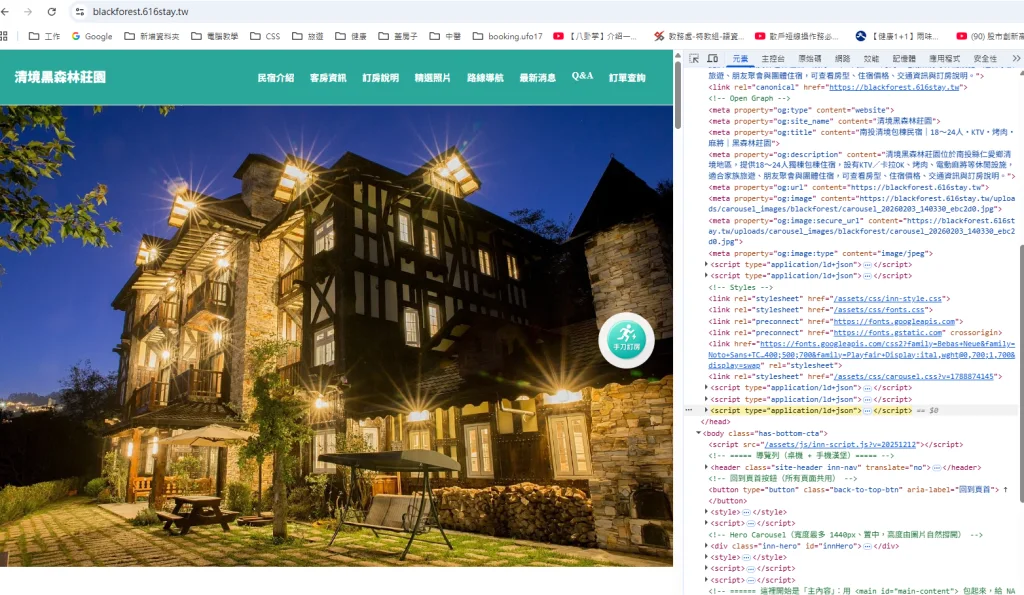Follow the inn-style.css stylesheet link
The image size is (1024, 595).
point(887,299)
